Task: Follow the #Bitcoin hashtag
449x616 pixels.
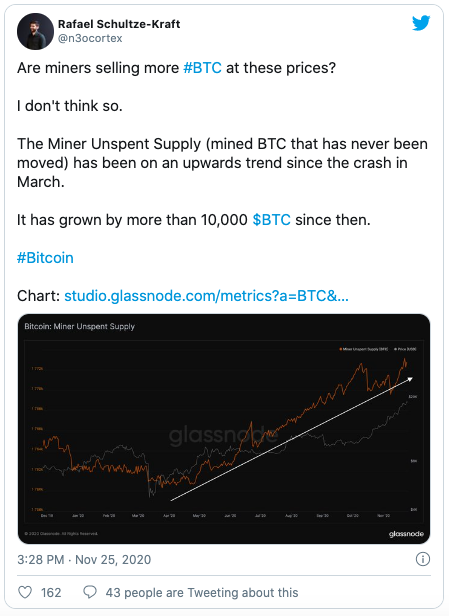Action: (45, 258)
